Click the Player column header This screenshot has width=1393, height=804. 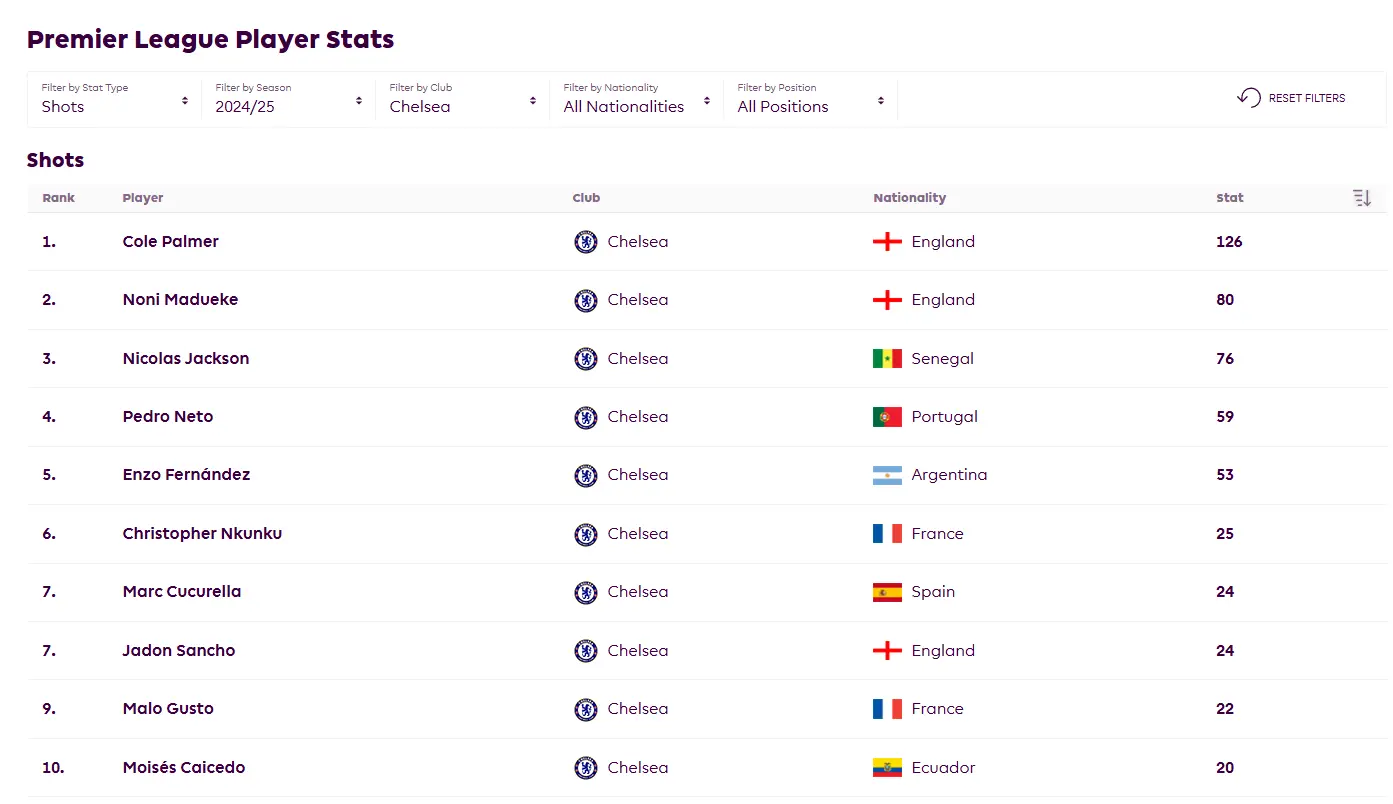tap(143, 198)
